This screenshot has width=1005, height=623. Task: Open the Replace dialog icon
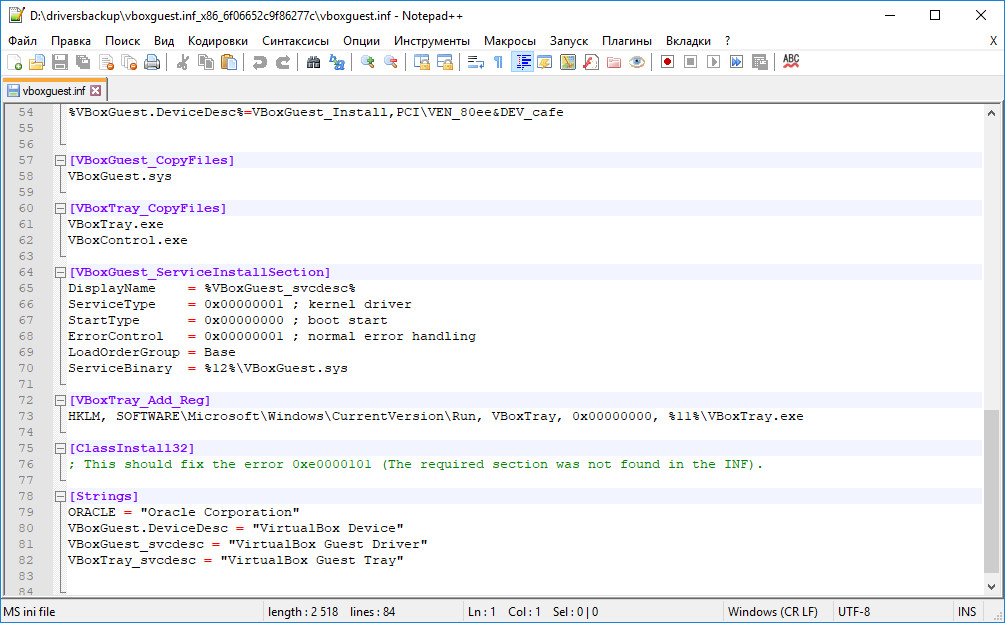pyautogui.click(x=336, y=62)
